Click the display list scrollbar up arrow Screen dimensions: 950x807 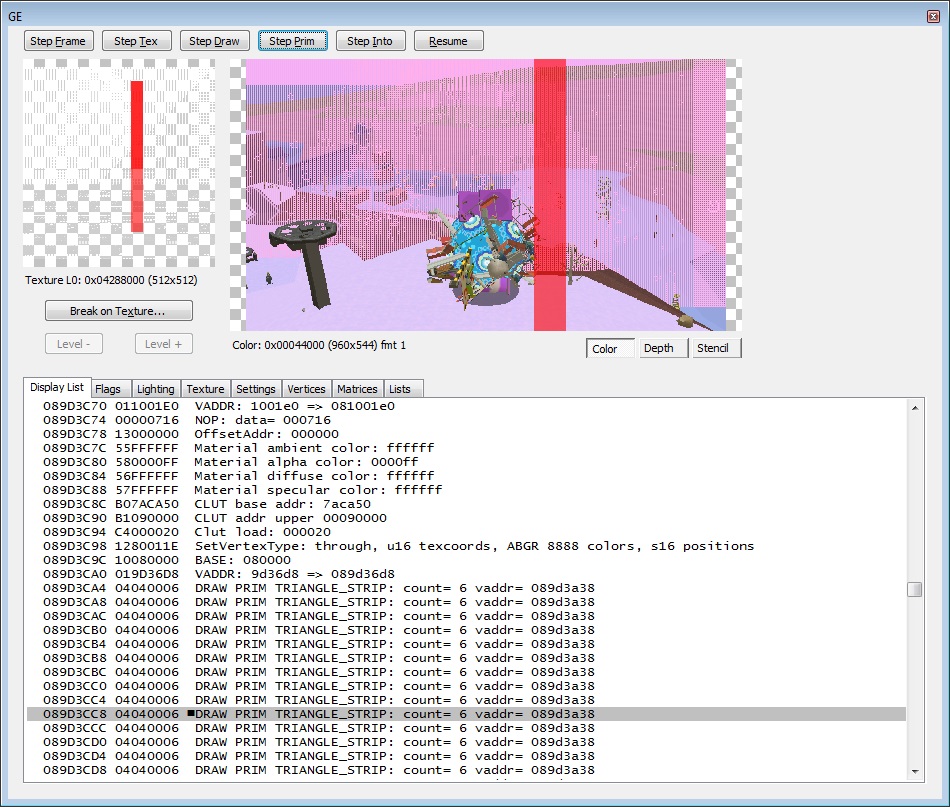tap(914, 407)
